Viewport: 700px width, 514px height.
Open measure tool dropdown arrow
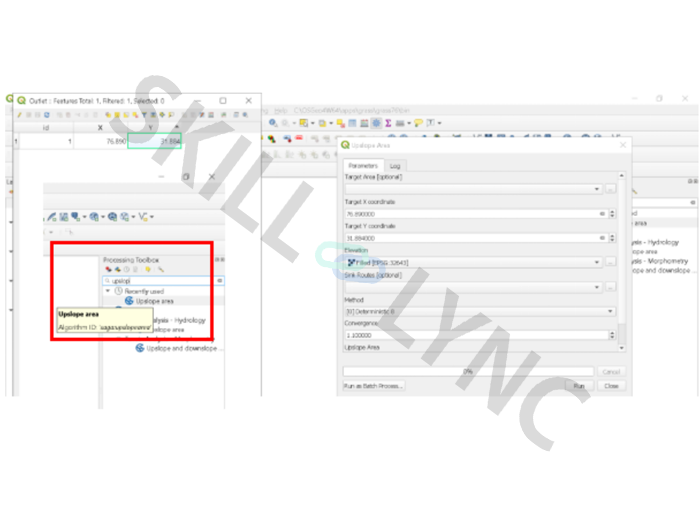click(408, 123)
